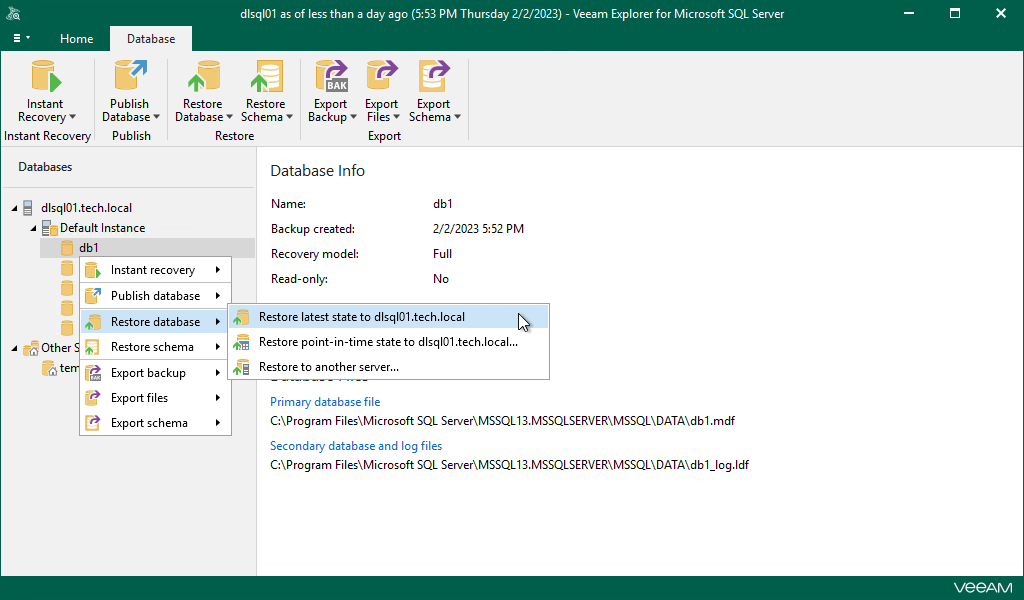Viewport: 1024px width, 600px height.
Task: Choose Instant recovery from context menu
Action: point(155,270)
